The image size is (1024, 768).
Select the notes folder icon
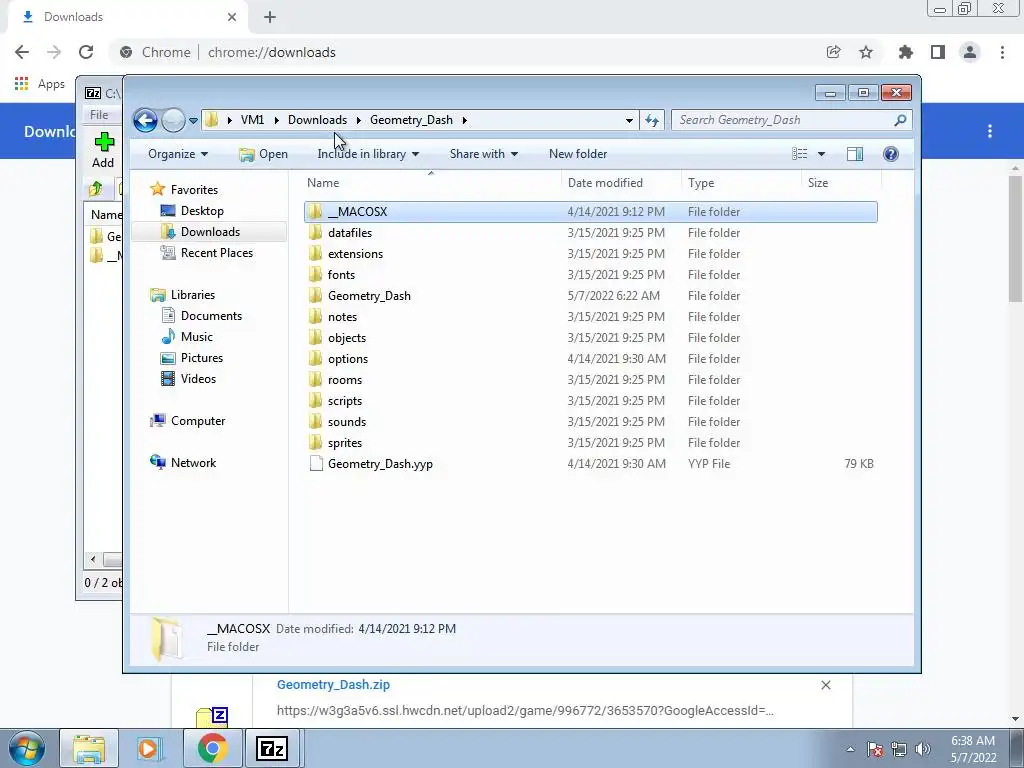(x=315, y=317)
